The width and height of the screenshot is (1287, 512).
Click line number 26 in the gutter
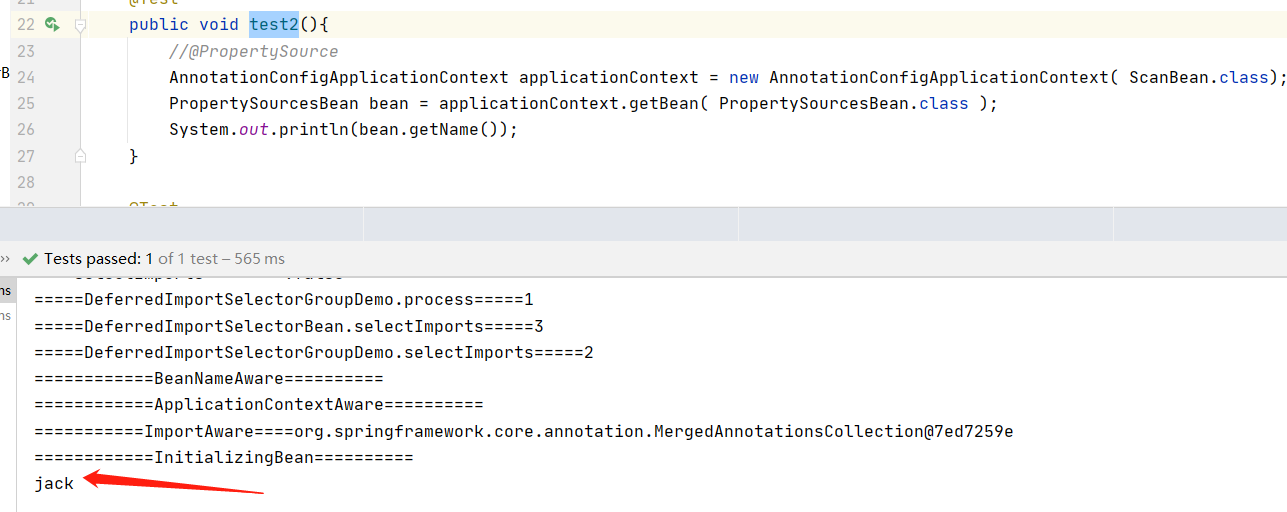[26, 129]
